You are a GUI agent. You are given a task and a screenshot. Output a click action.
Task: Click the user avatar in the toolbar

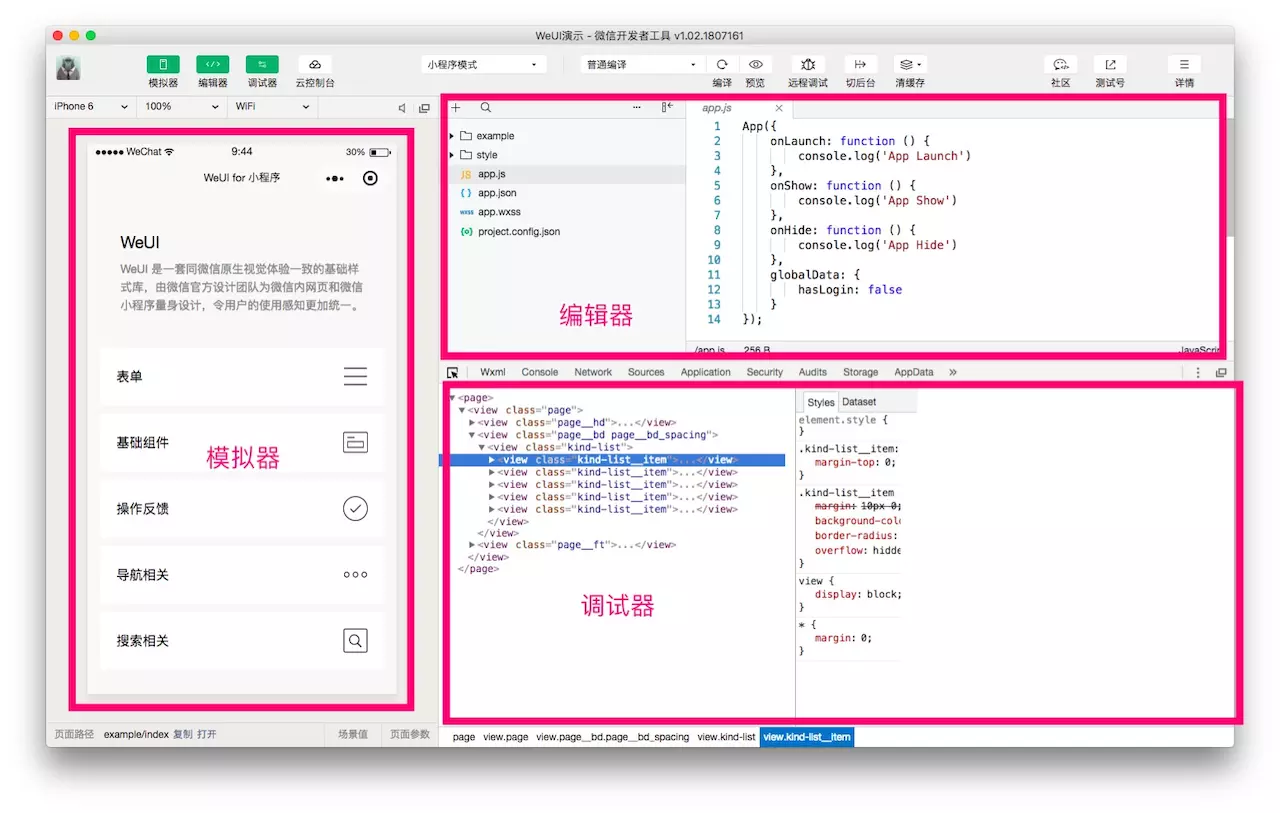[x=69, y=67]
